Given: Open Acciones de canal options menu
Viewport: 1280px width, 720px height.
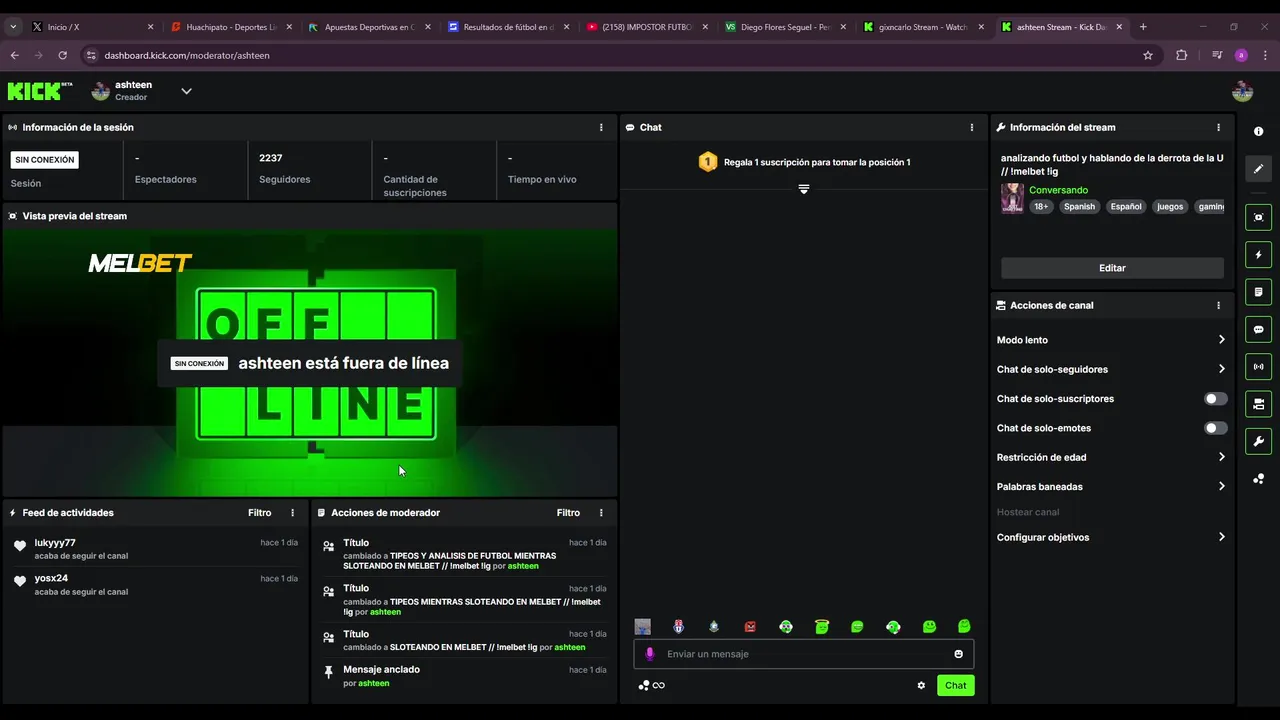Looking at the screenshot, I should coord(1218,305).
